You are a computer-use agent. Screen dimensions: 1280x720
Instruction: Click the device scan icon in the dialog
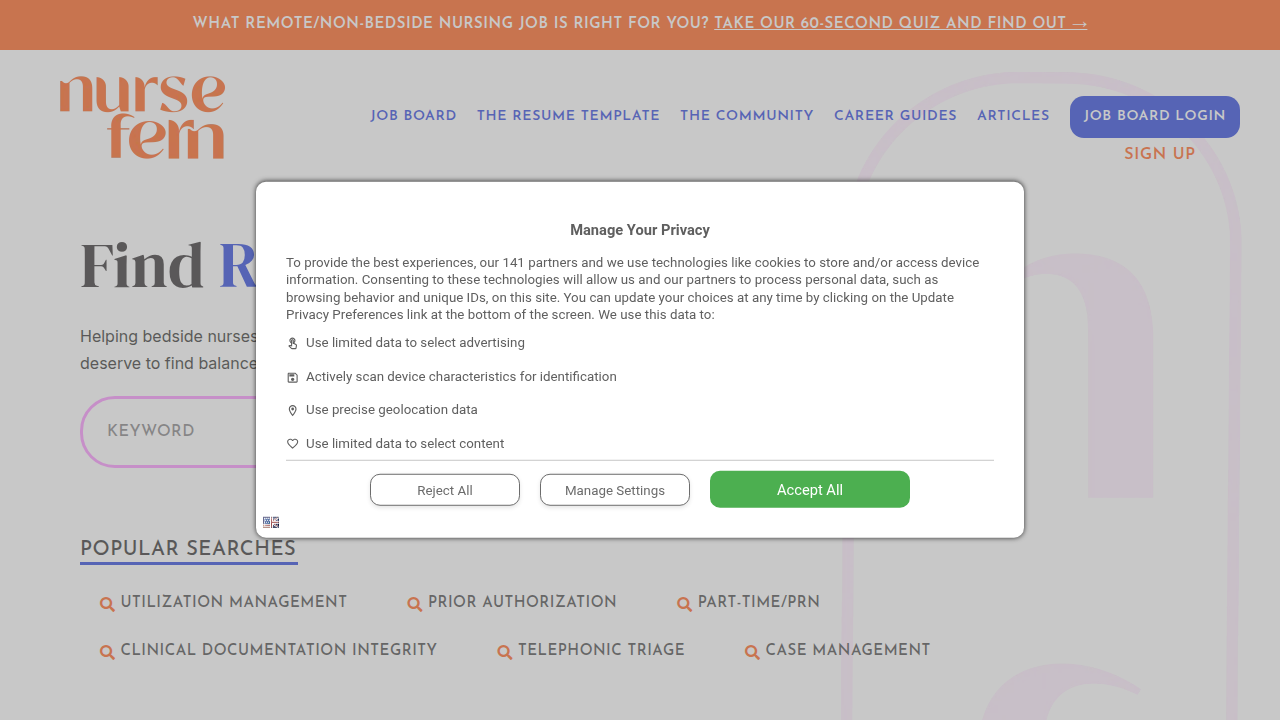tap(292, 377)
